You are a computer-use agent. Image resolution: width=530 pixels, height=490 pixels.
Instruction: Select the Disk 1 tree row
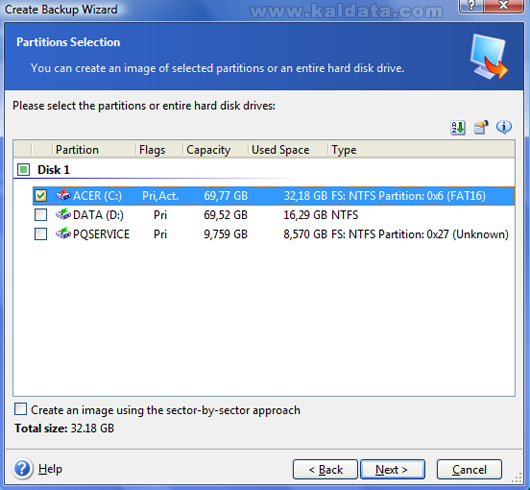click(x=264, y=170)
